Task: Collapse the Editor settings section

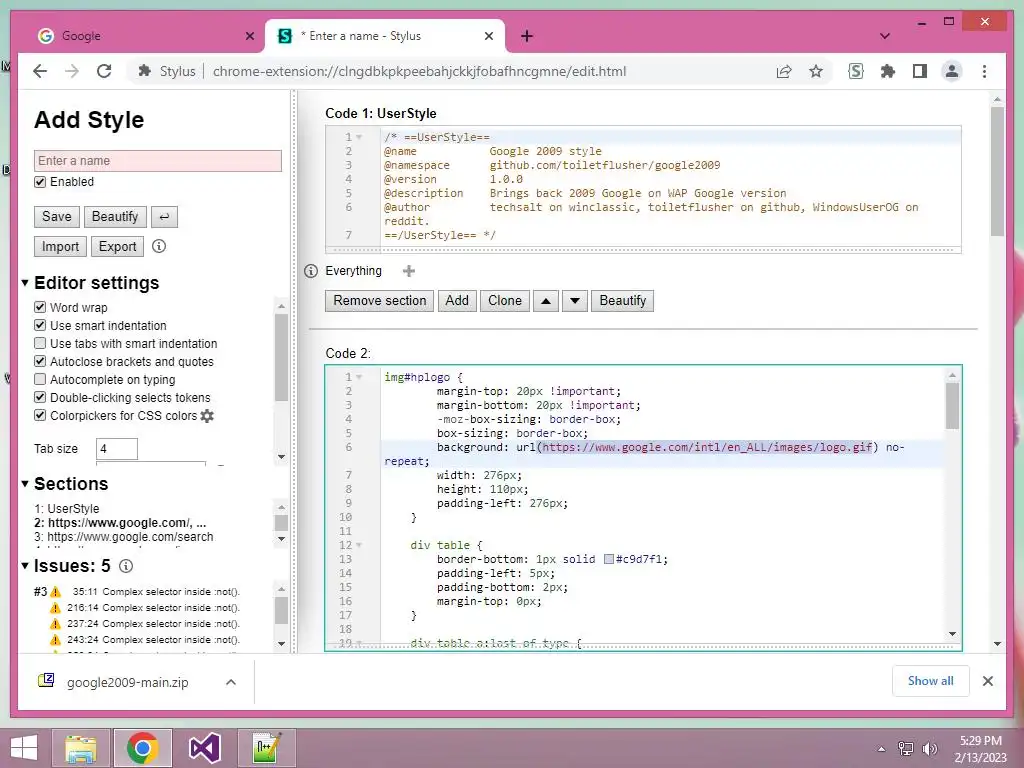Action: pos(25,283)
